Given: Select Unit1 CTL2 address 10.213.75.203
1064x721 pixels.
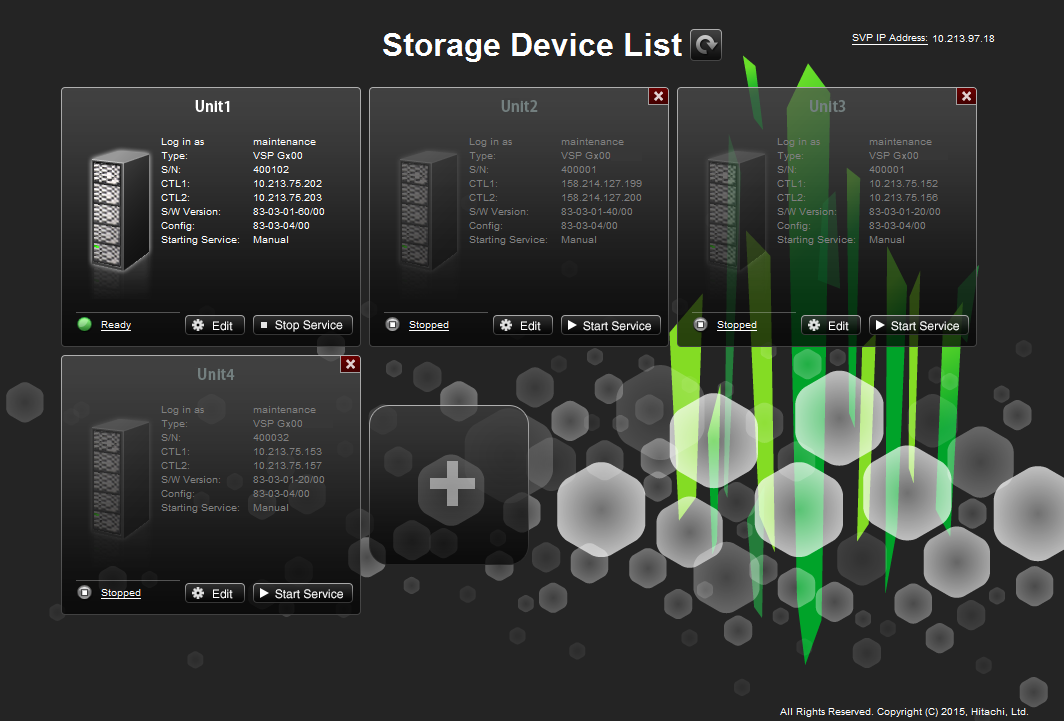Looking at the screenshot, I should (288, 198).
